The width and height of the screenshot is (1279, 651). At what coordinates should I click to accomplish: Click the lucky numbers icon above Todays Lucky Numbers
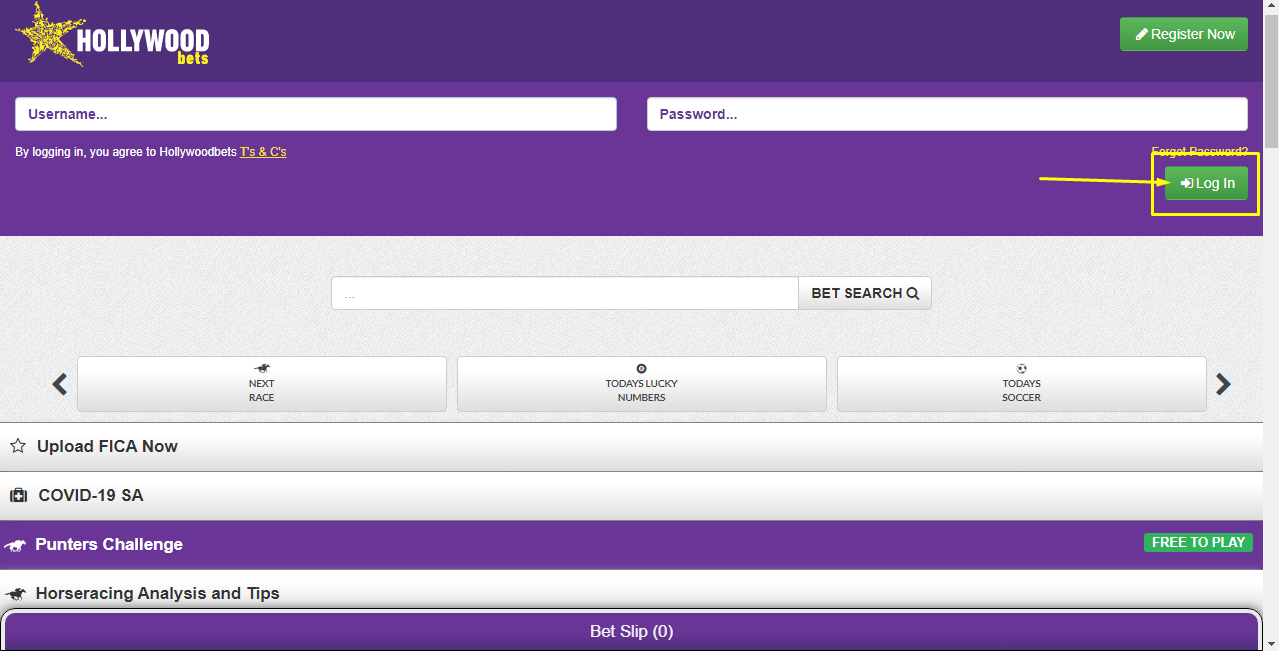[641, 369]
